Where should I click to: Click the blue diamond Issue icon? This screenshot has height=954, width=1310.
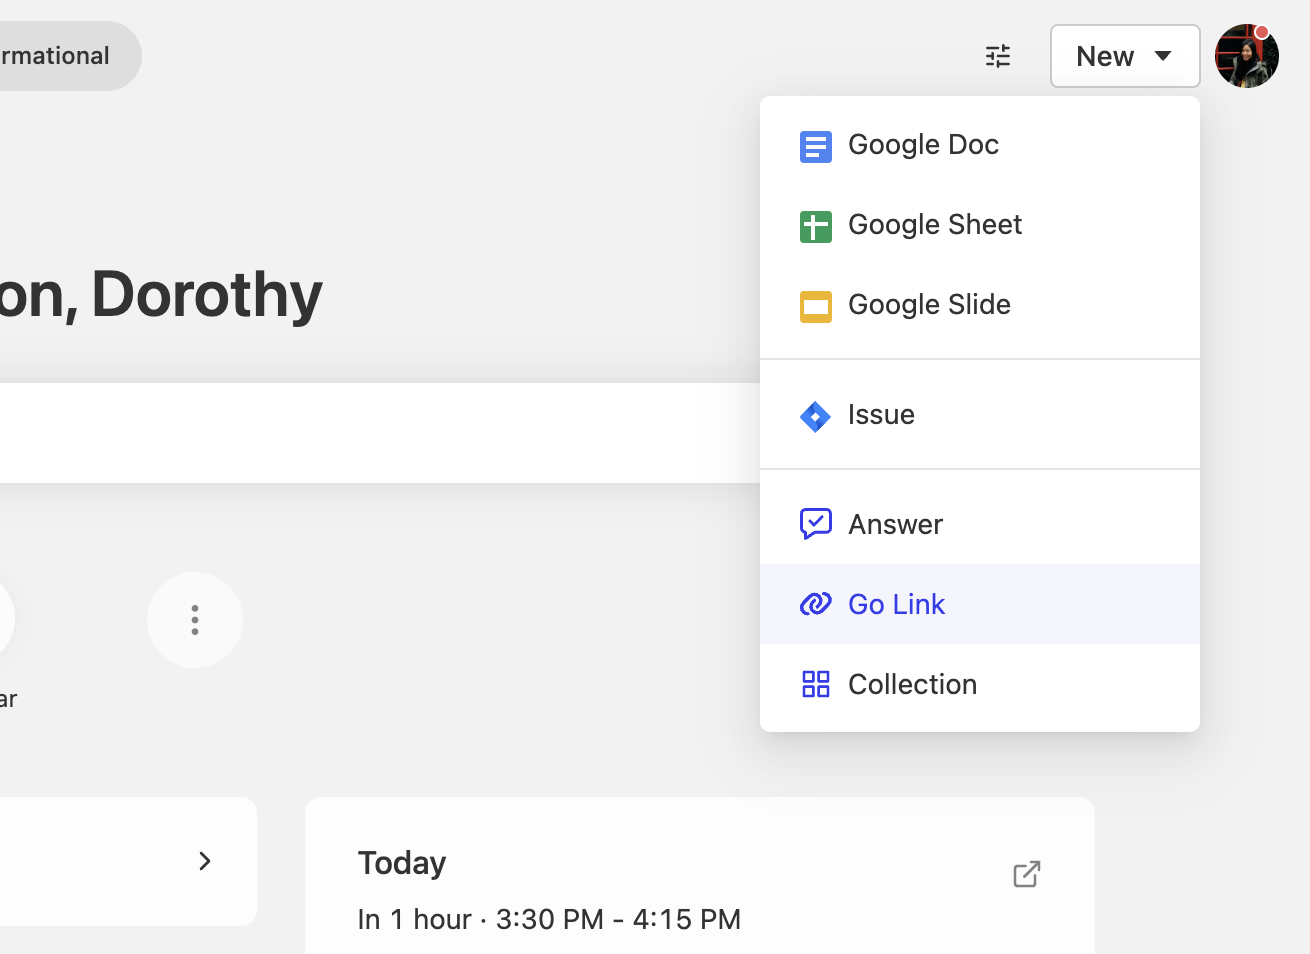point(815,416)
